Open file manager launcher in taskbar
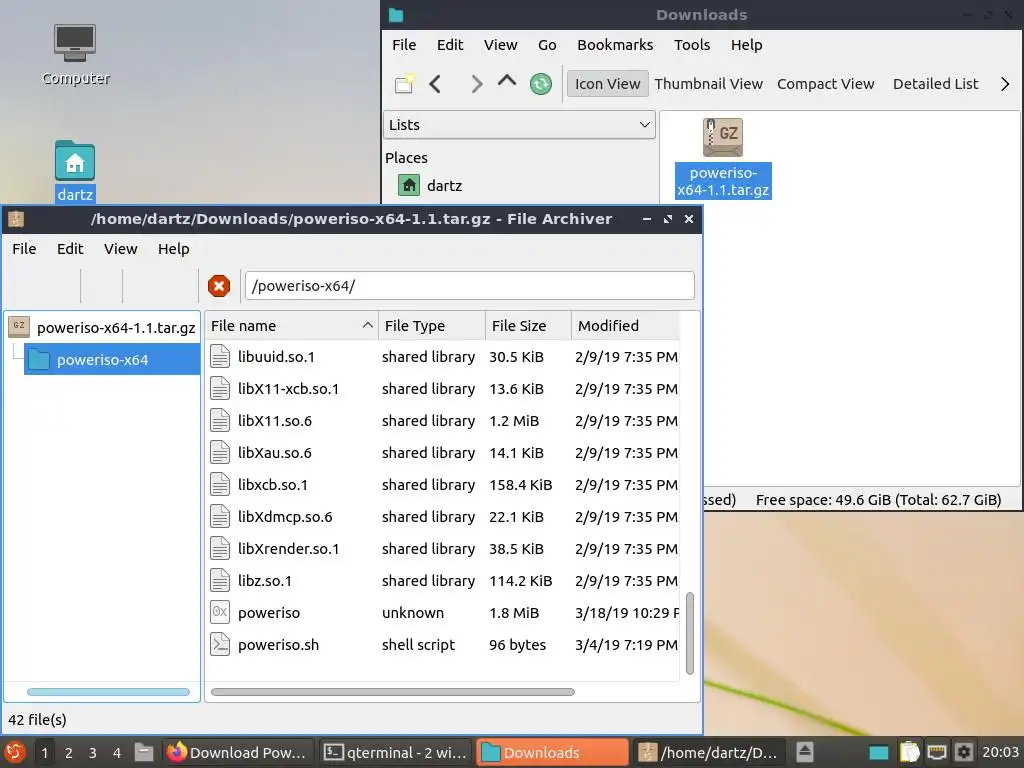 pyautogui.click(x=144, y=752)
